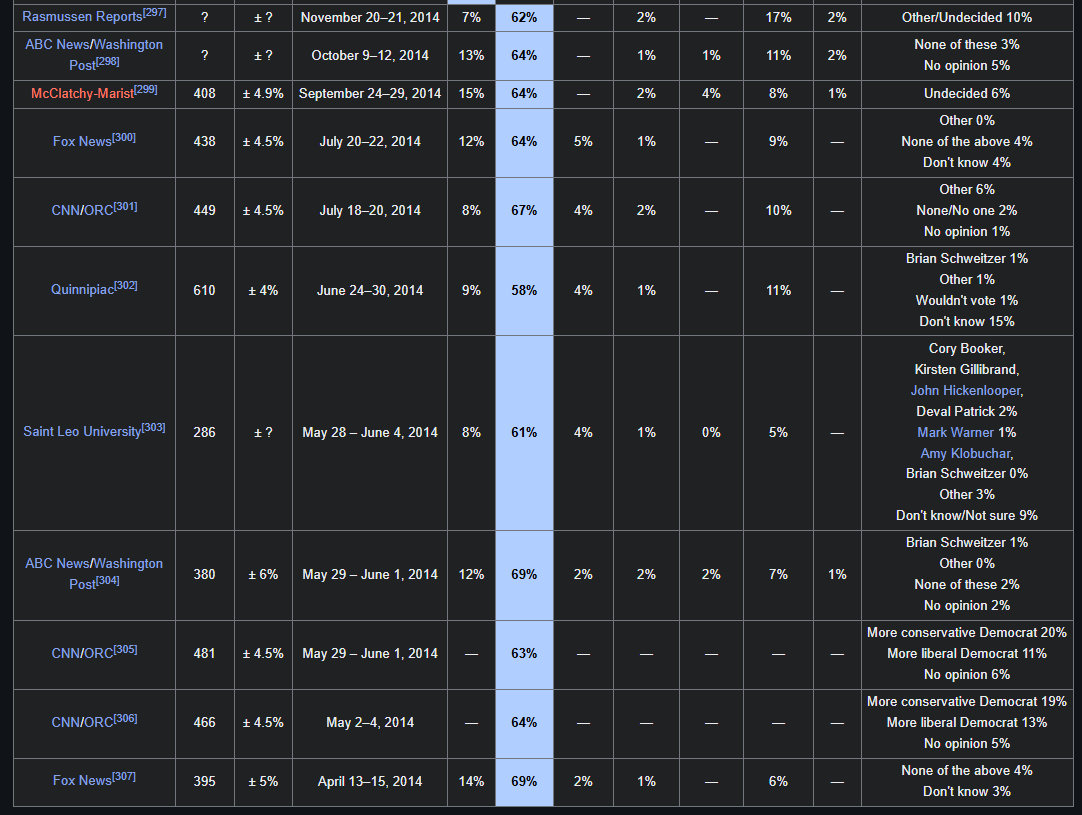Select the date 'July 18–20, 2014'
Screen dimensions: 1082x815
coord(370,210)
